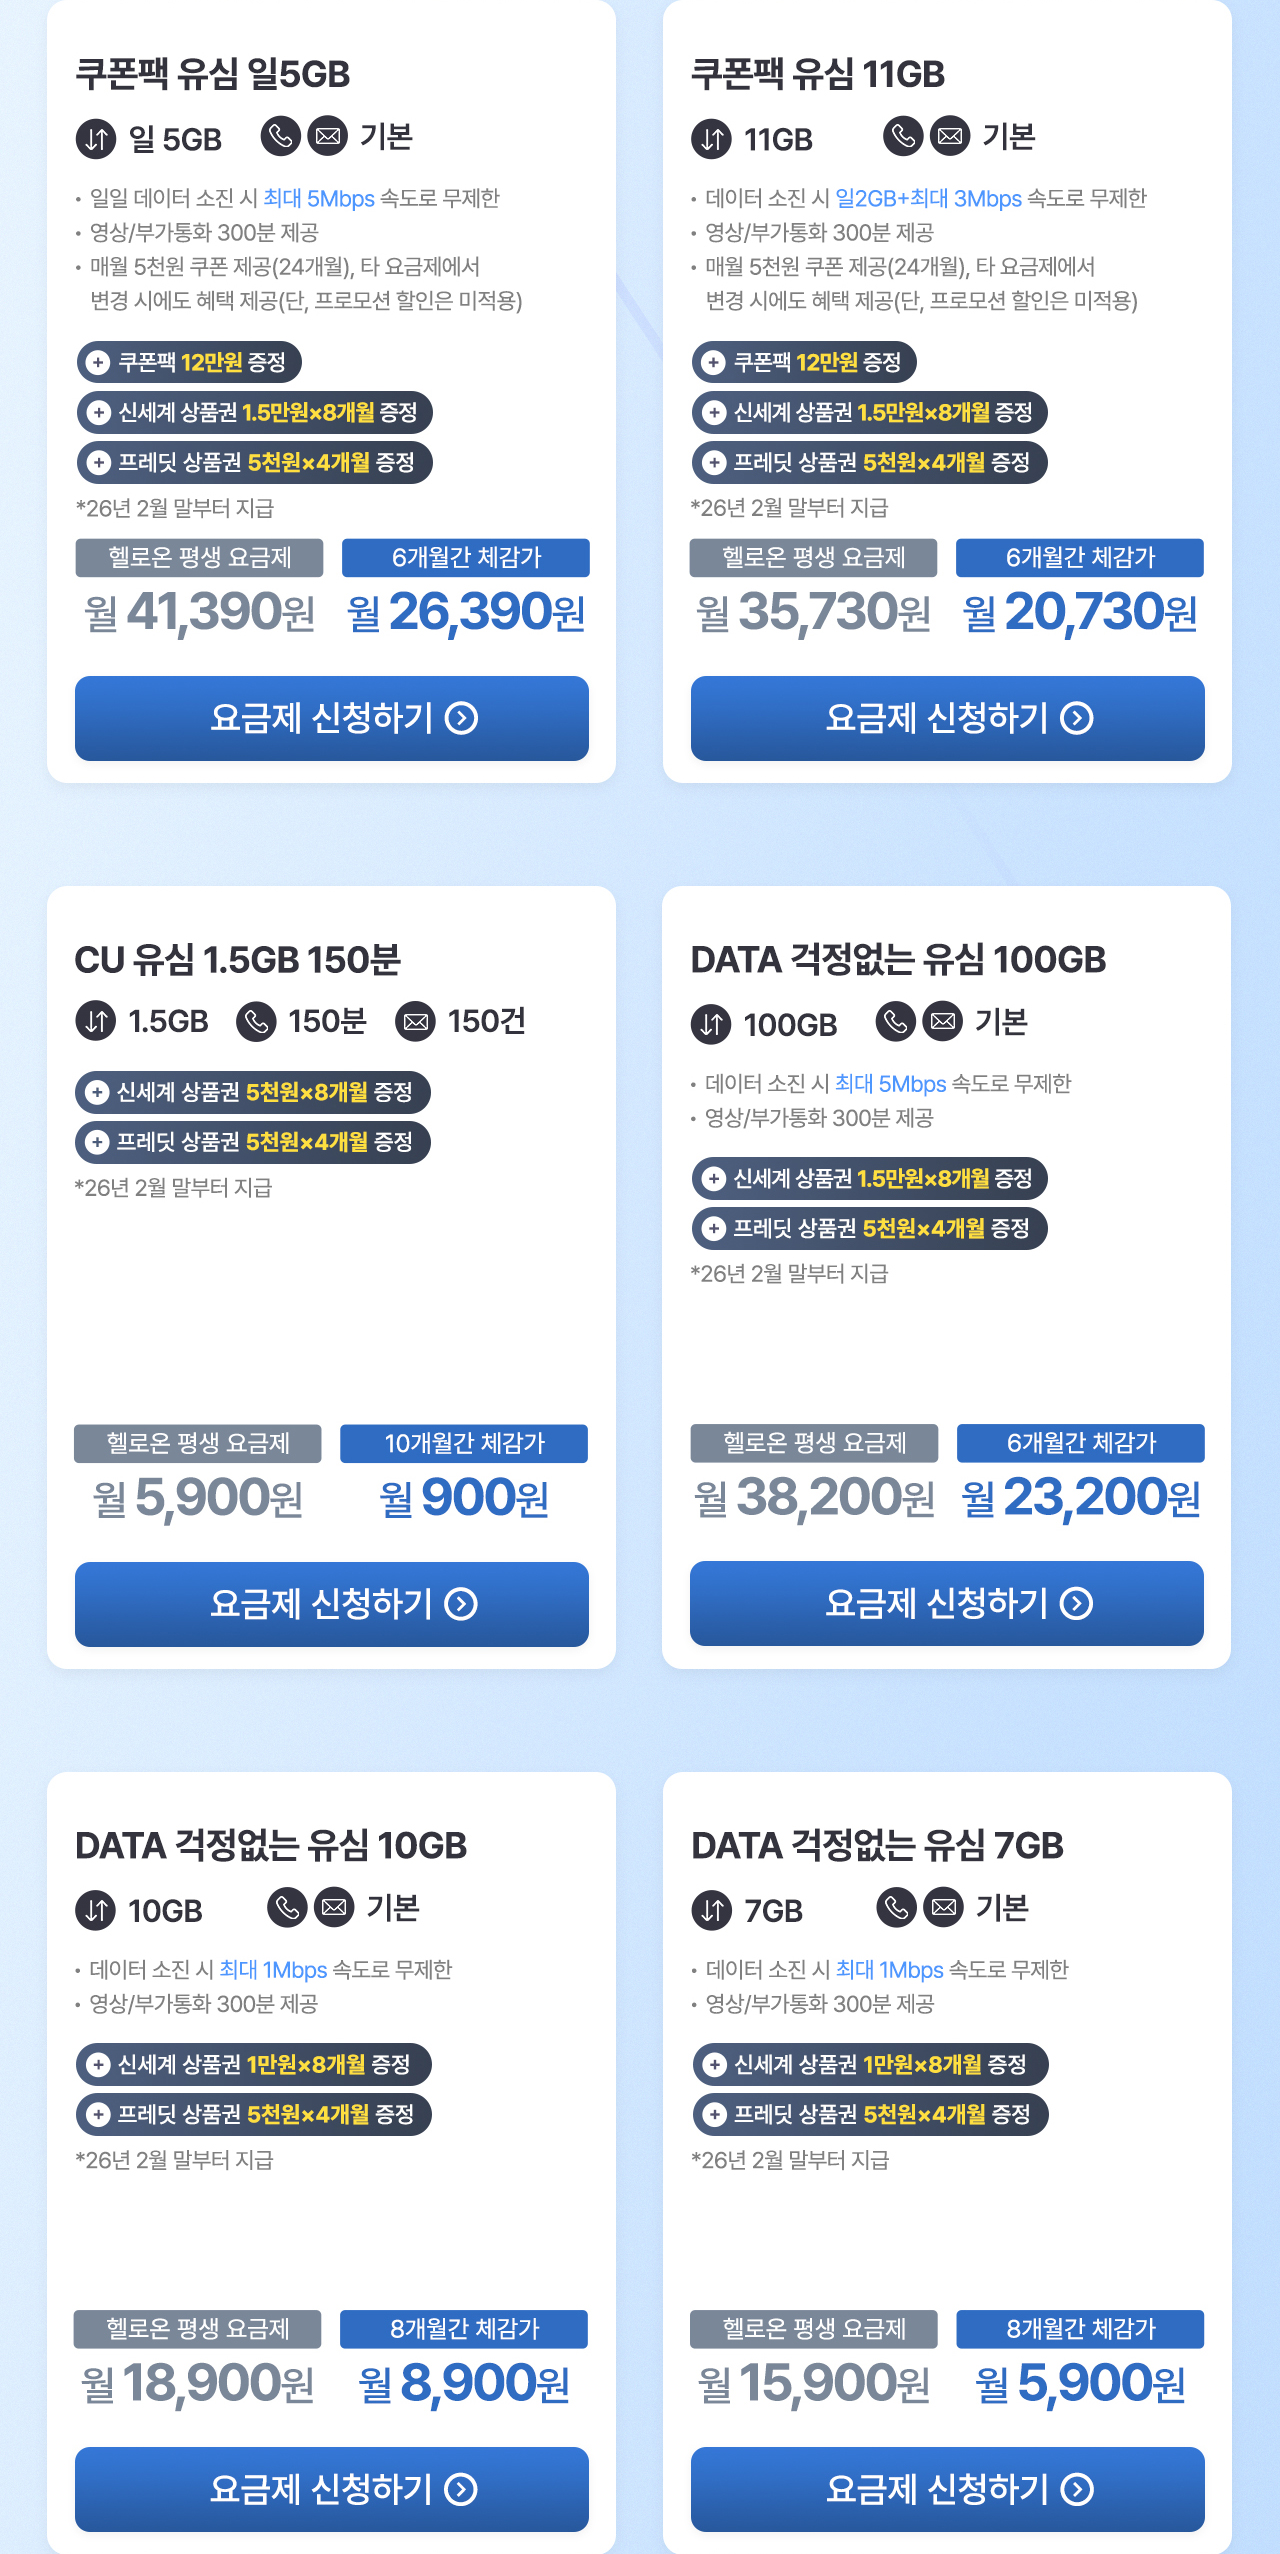
Task: Click the 150건 message envelope icon
Action: click(415, 1022)
